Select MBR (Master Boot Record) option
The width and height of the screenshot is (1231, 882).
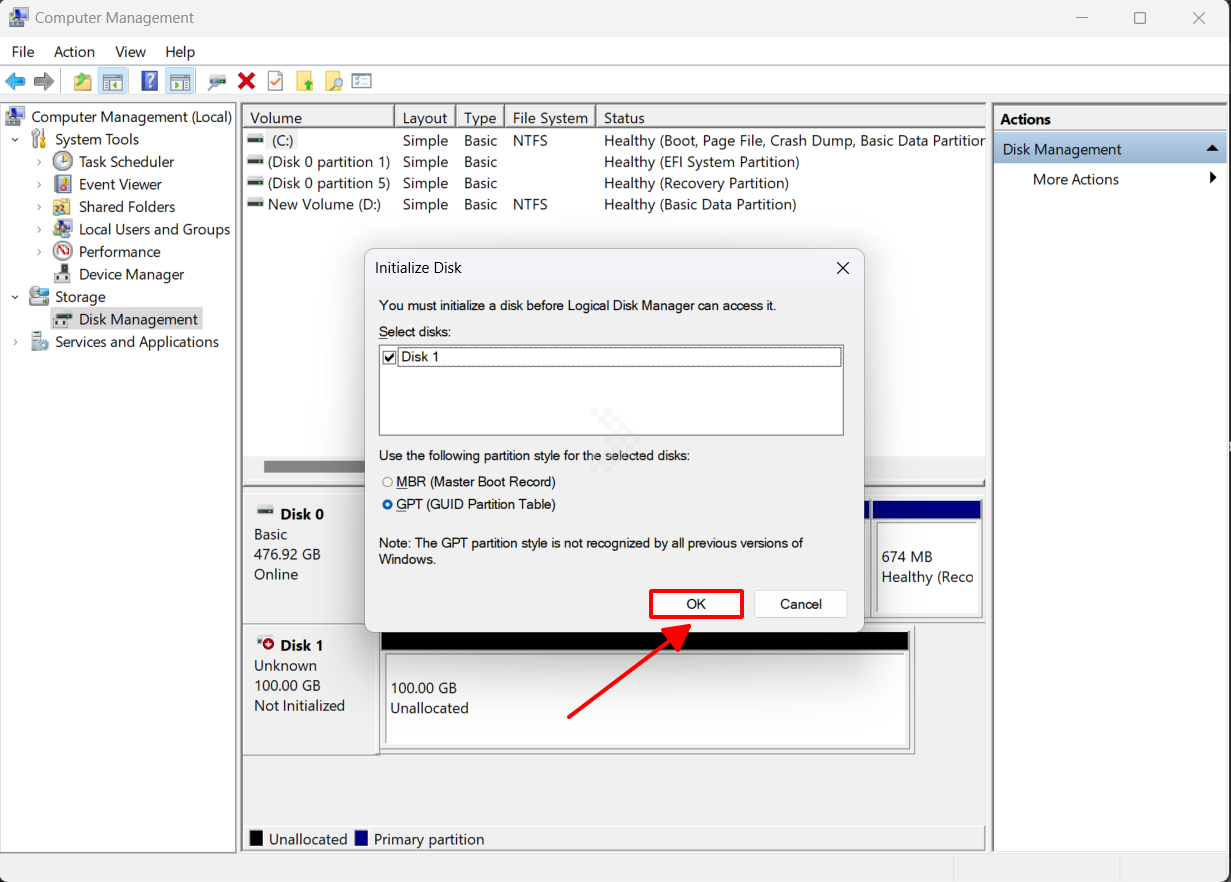388,482
